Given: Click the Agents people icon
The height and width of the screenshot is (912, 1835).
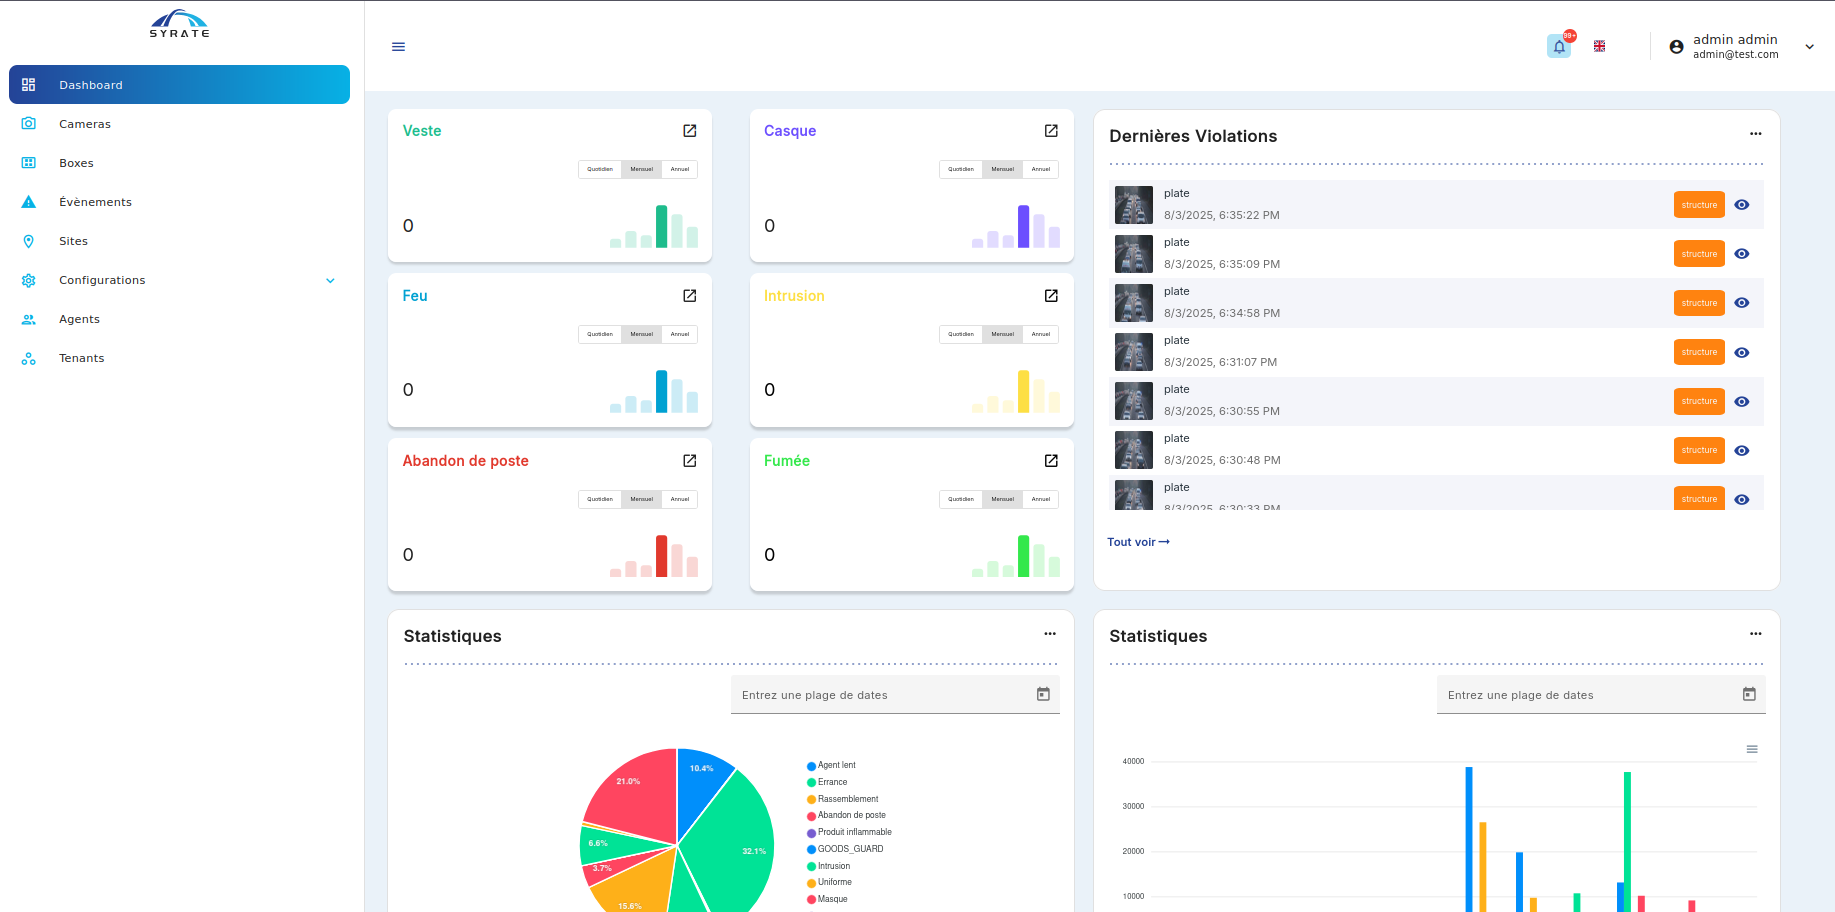Looking at the screenshot, I should 29,319.
